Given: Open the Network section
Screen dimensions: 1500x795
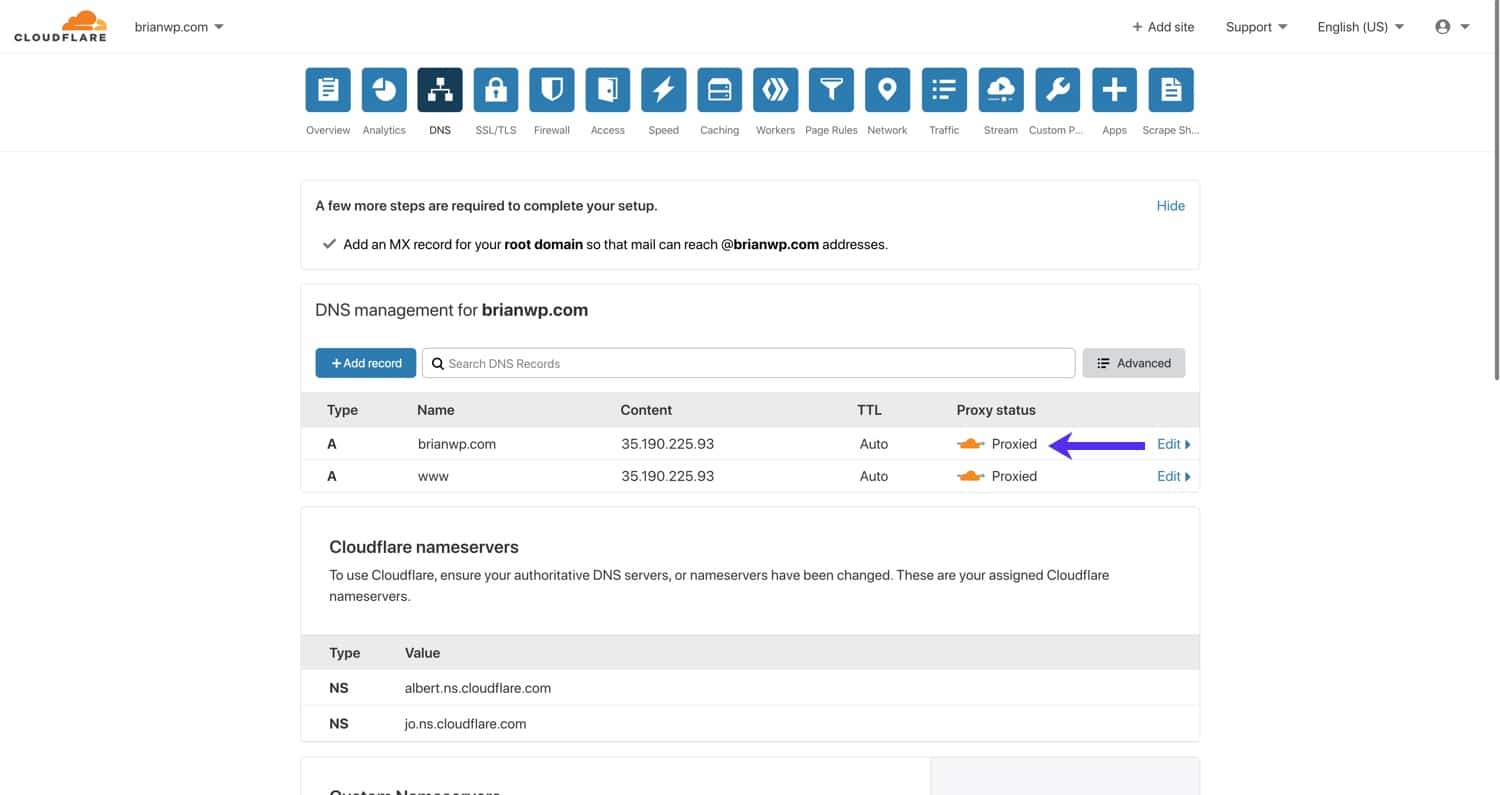Looking at the screenshot, I should tap(887, 89).
